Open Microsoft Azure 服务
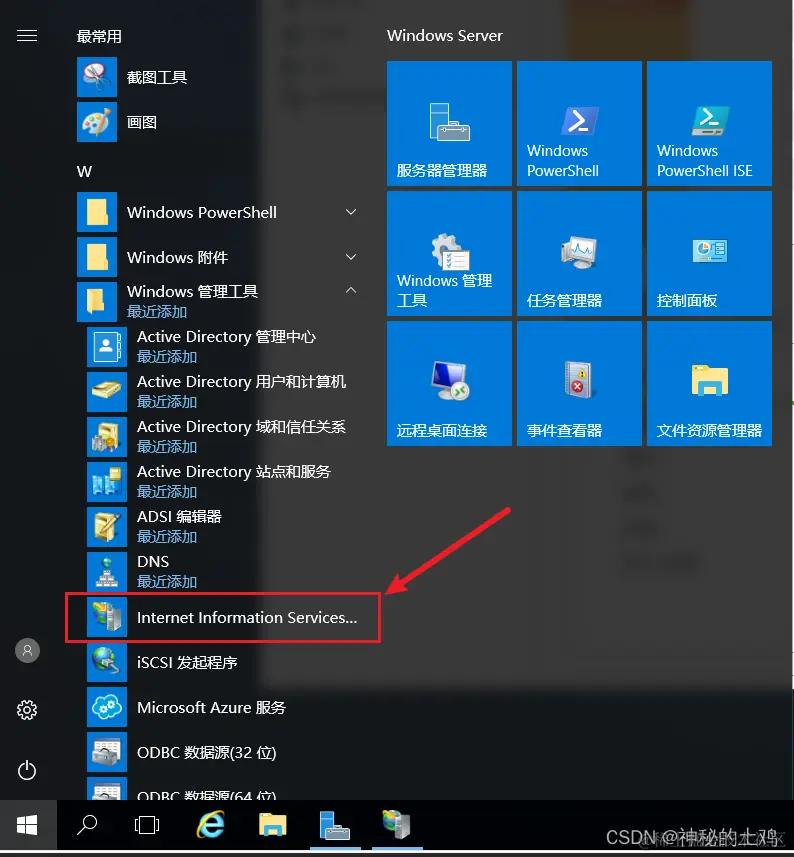Viewport: 794px width, 857px height. (224, 707)
